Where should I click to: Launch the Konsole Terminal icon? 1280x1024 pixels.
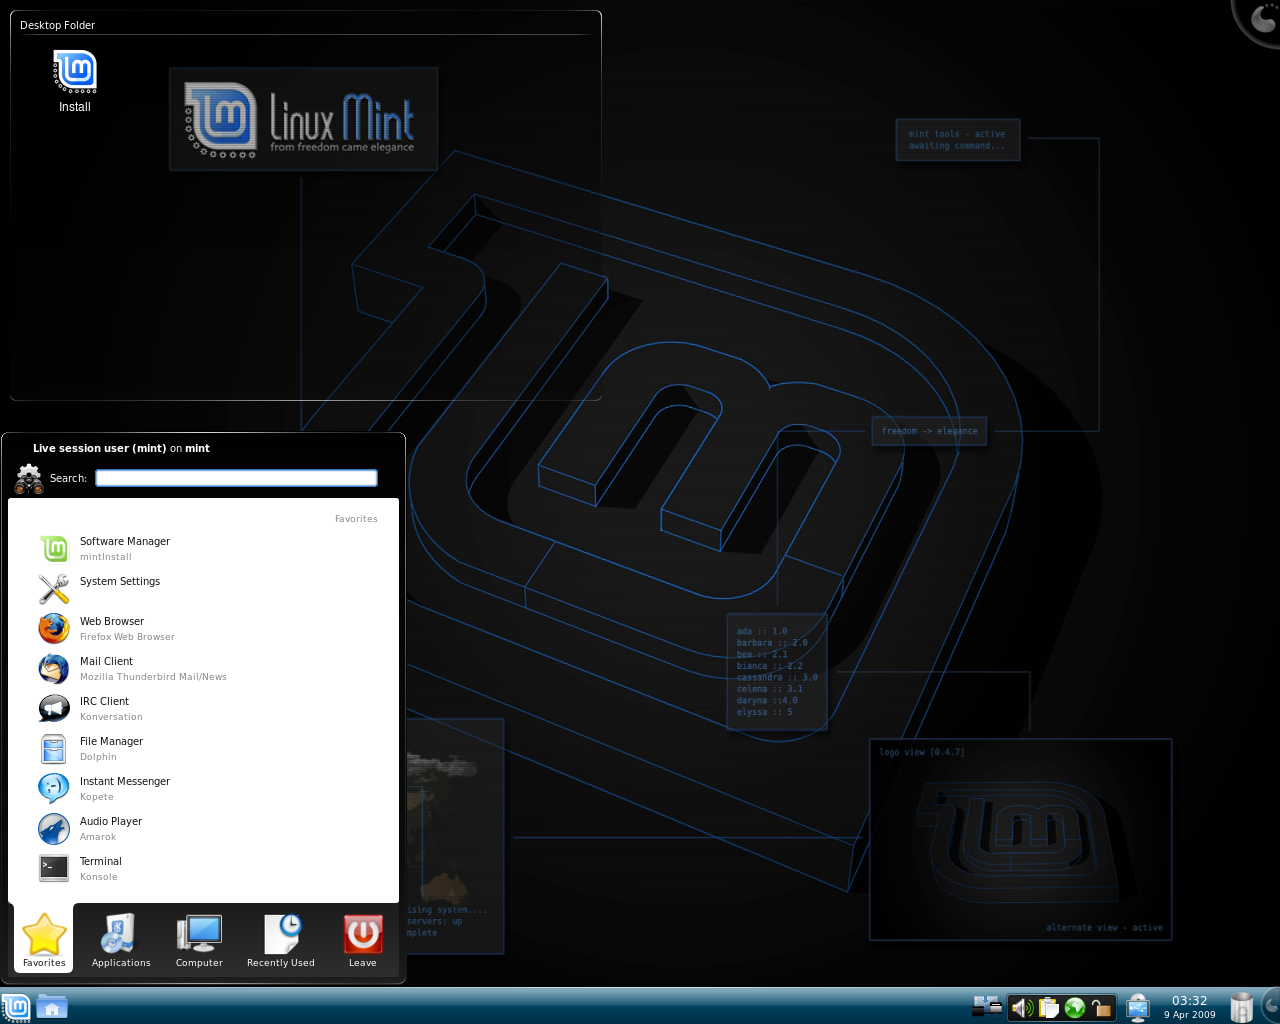coord(54,868)
